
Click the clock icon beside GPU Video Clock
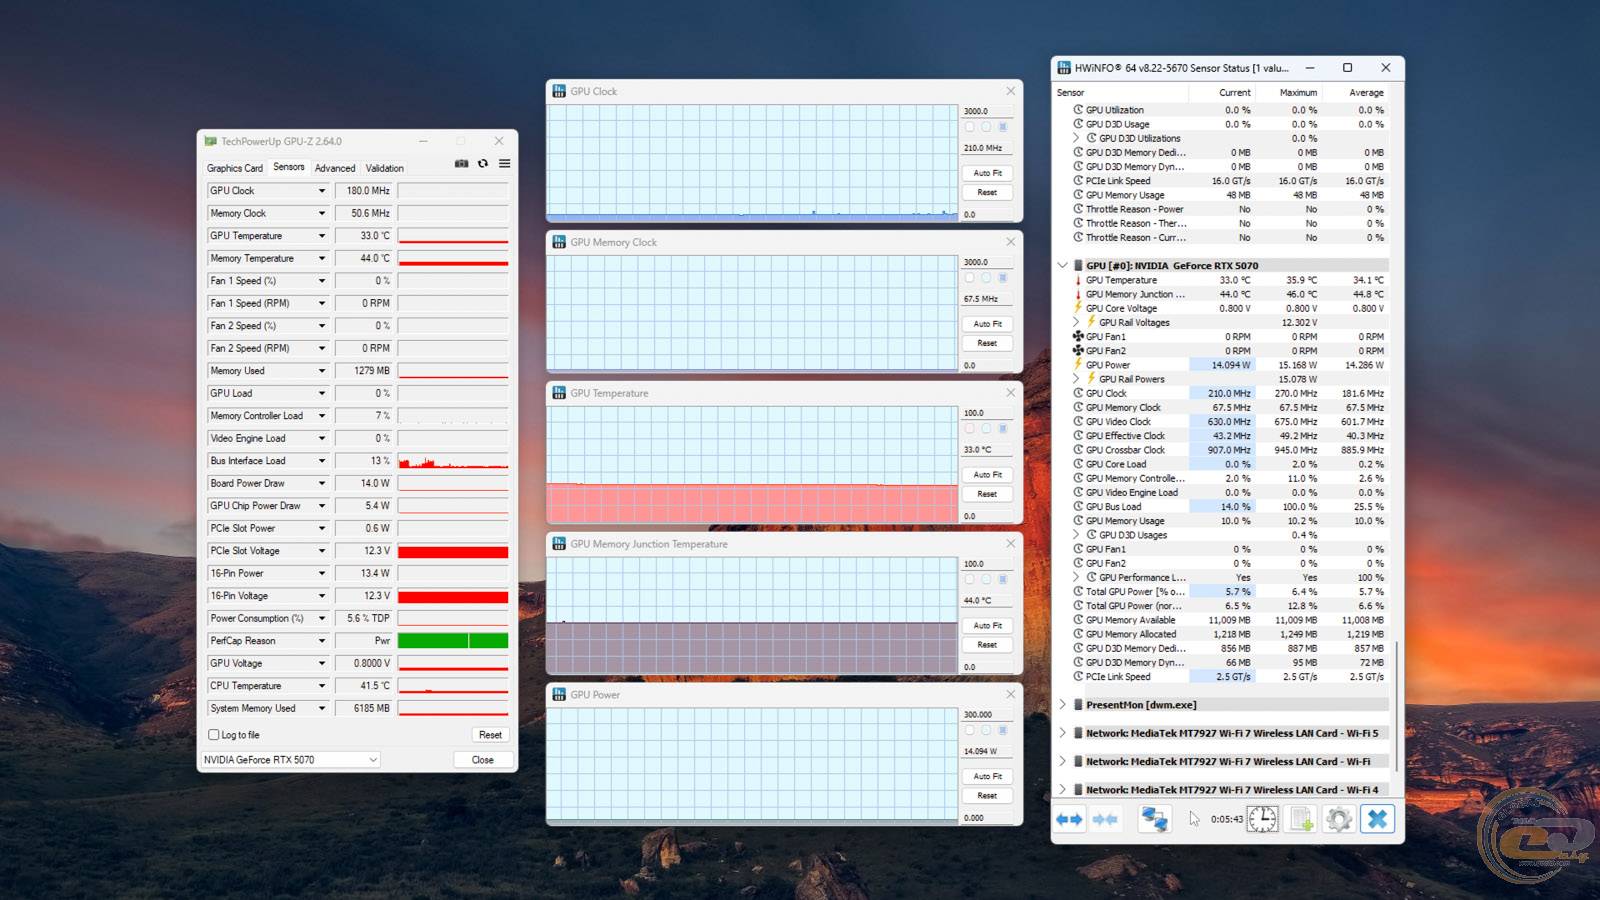(x=1078, y=421)
